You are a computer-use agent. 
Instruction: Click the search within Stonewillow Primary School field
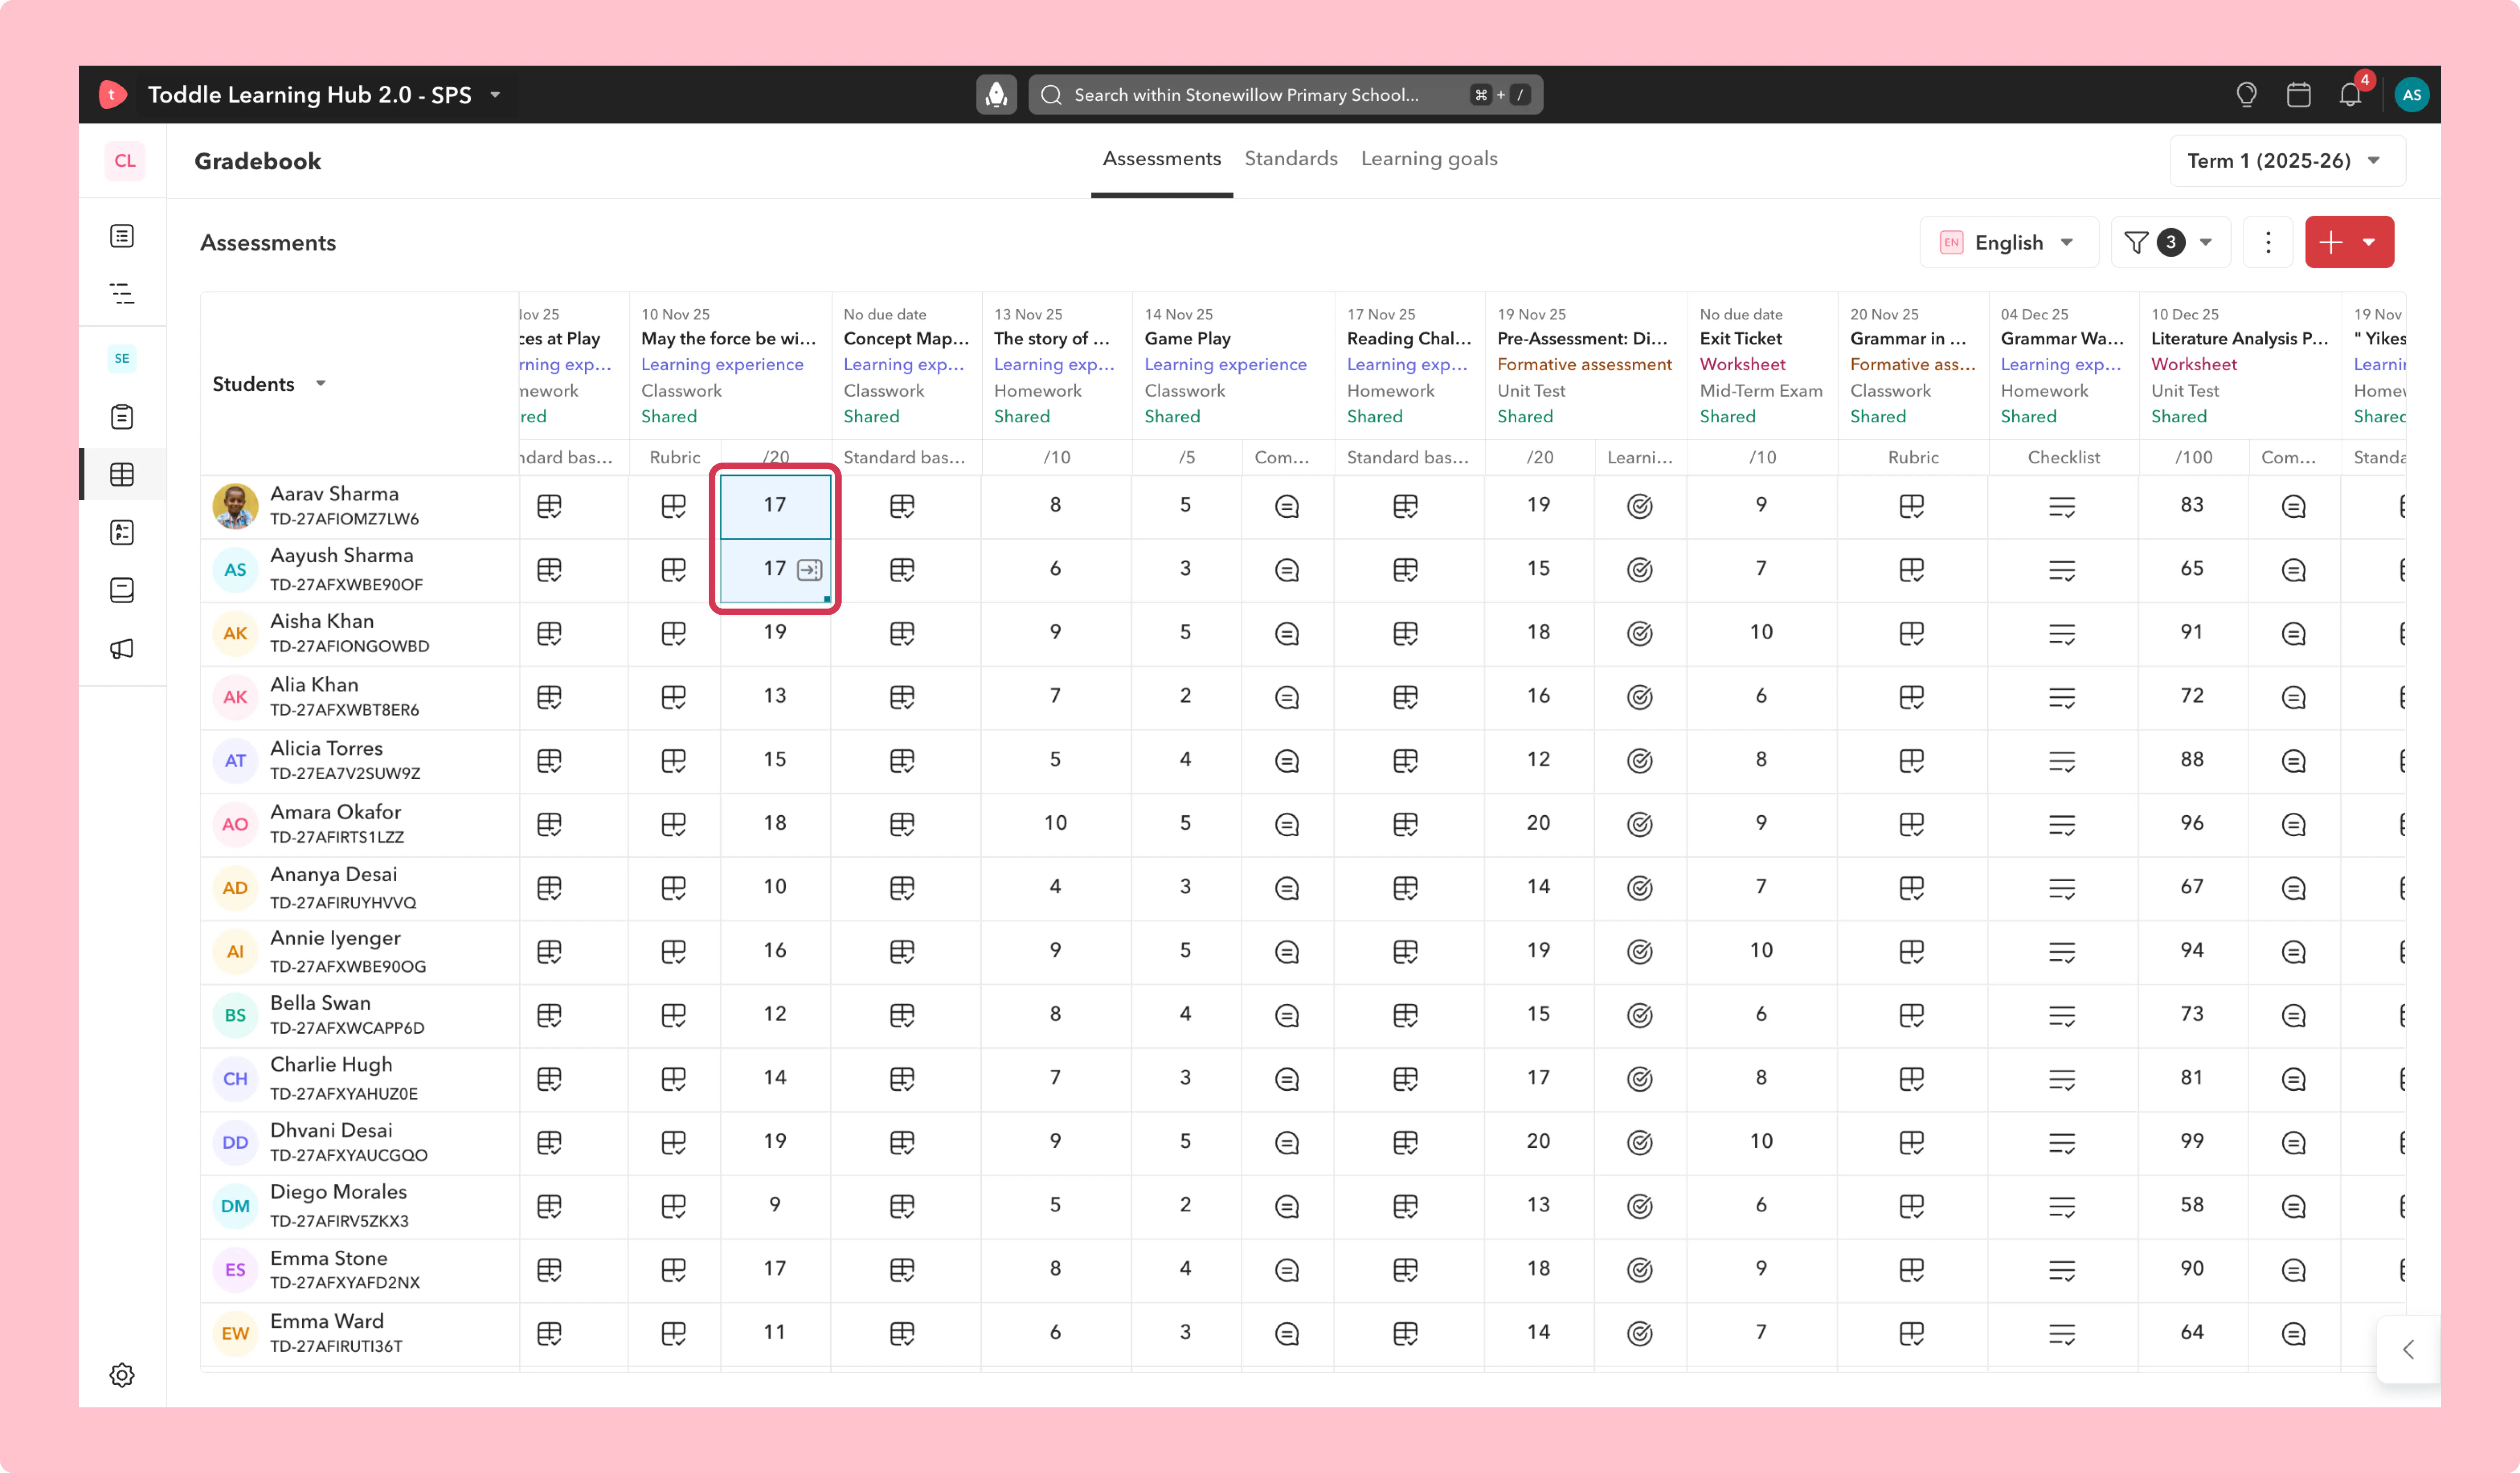tap(1285, 95)
